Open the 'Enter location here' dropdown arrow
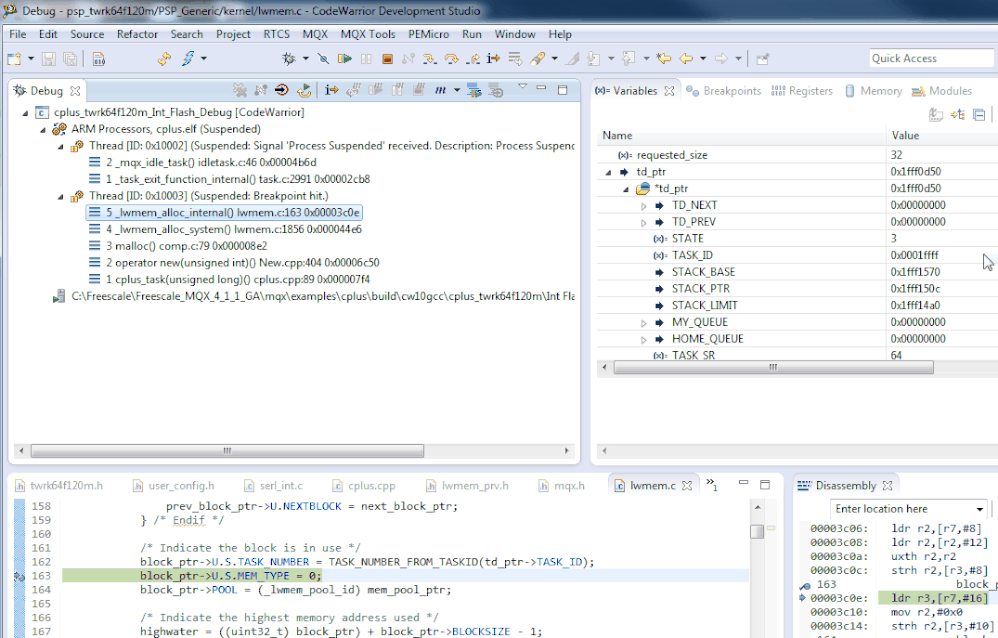The height and width of the screenshot is (638, 998). pos(979,509)
